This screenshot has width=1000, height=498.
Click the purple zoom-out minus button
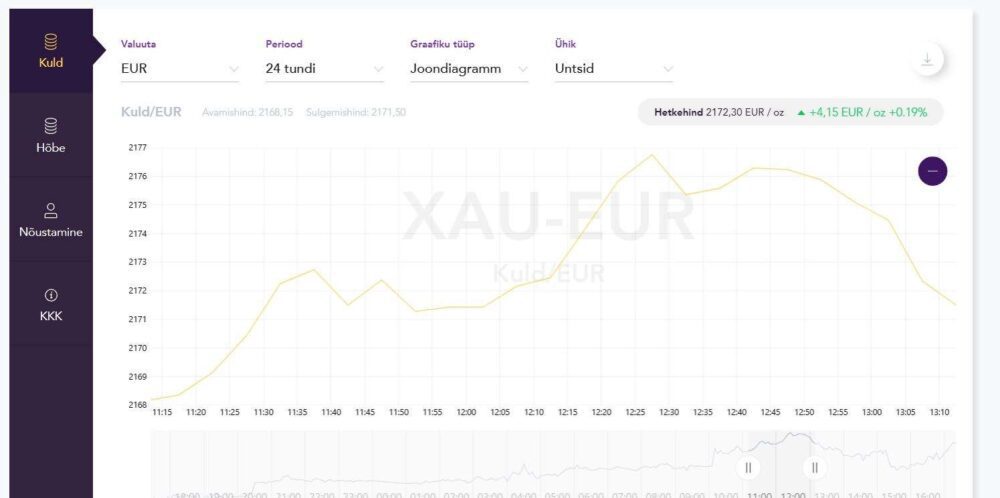click(x=932, y=171)
